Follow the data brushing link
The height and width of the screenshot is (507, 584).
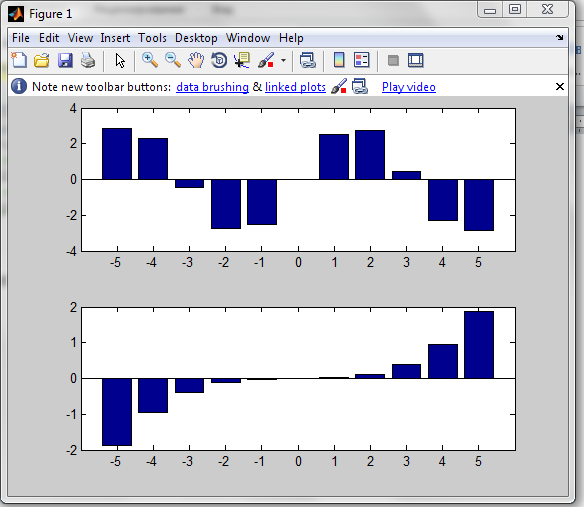pos(212,87)
